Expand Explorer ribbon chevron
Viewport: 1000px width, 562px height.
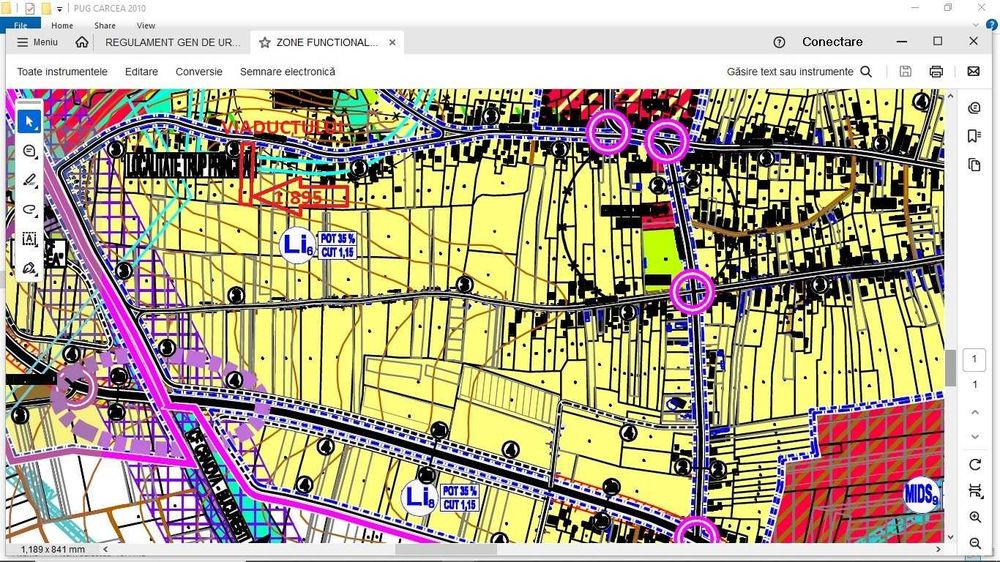(976, 25)
